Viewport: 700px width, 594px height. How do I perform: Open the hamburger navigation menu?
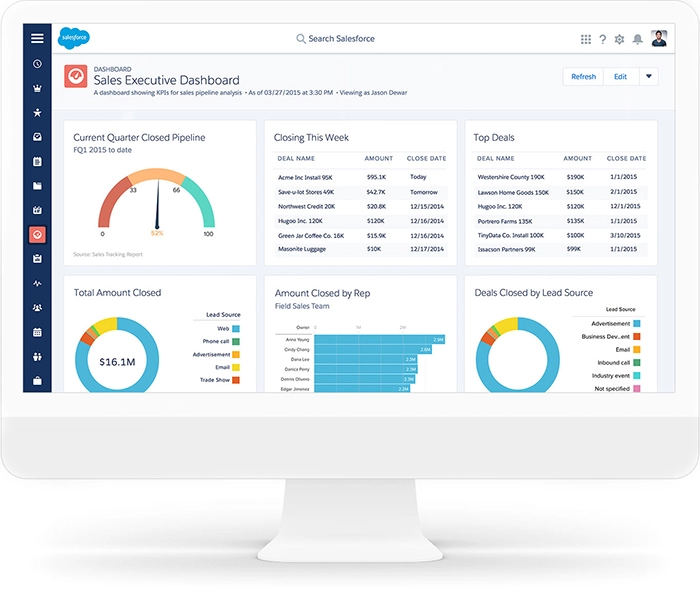coord(38,38)
